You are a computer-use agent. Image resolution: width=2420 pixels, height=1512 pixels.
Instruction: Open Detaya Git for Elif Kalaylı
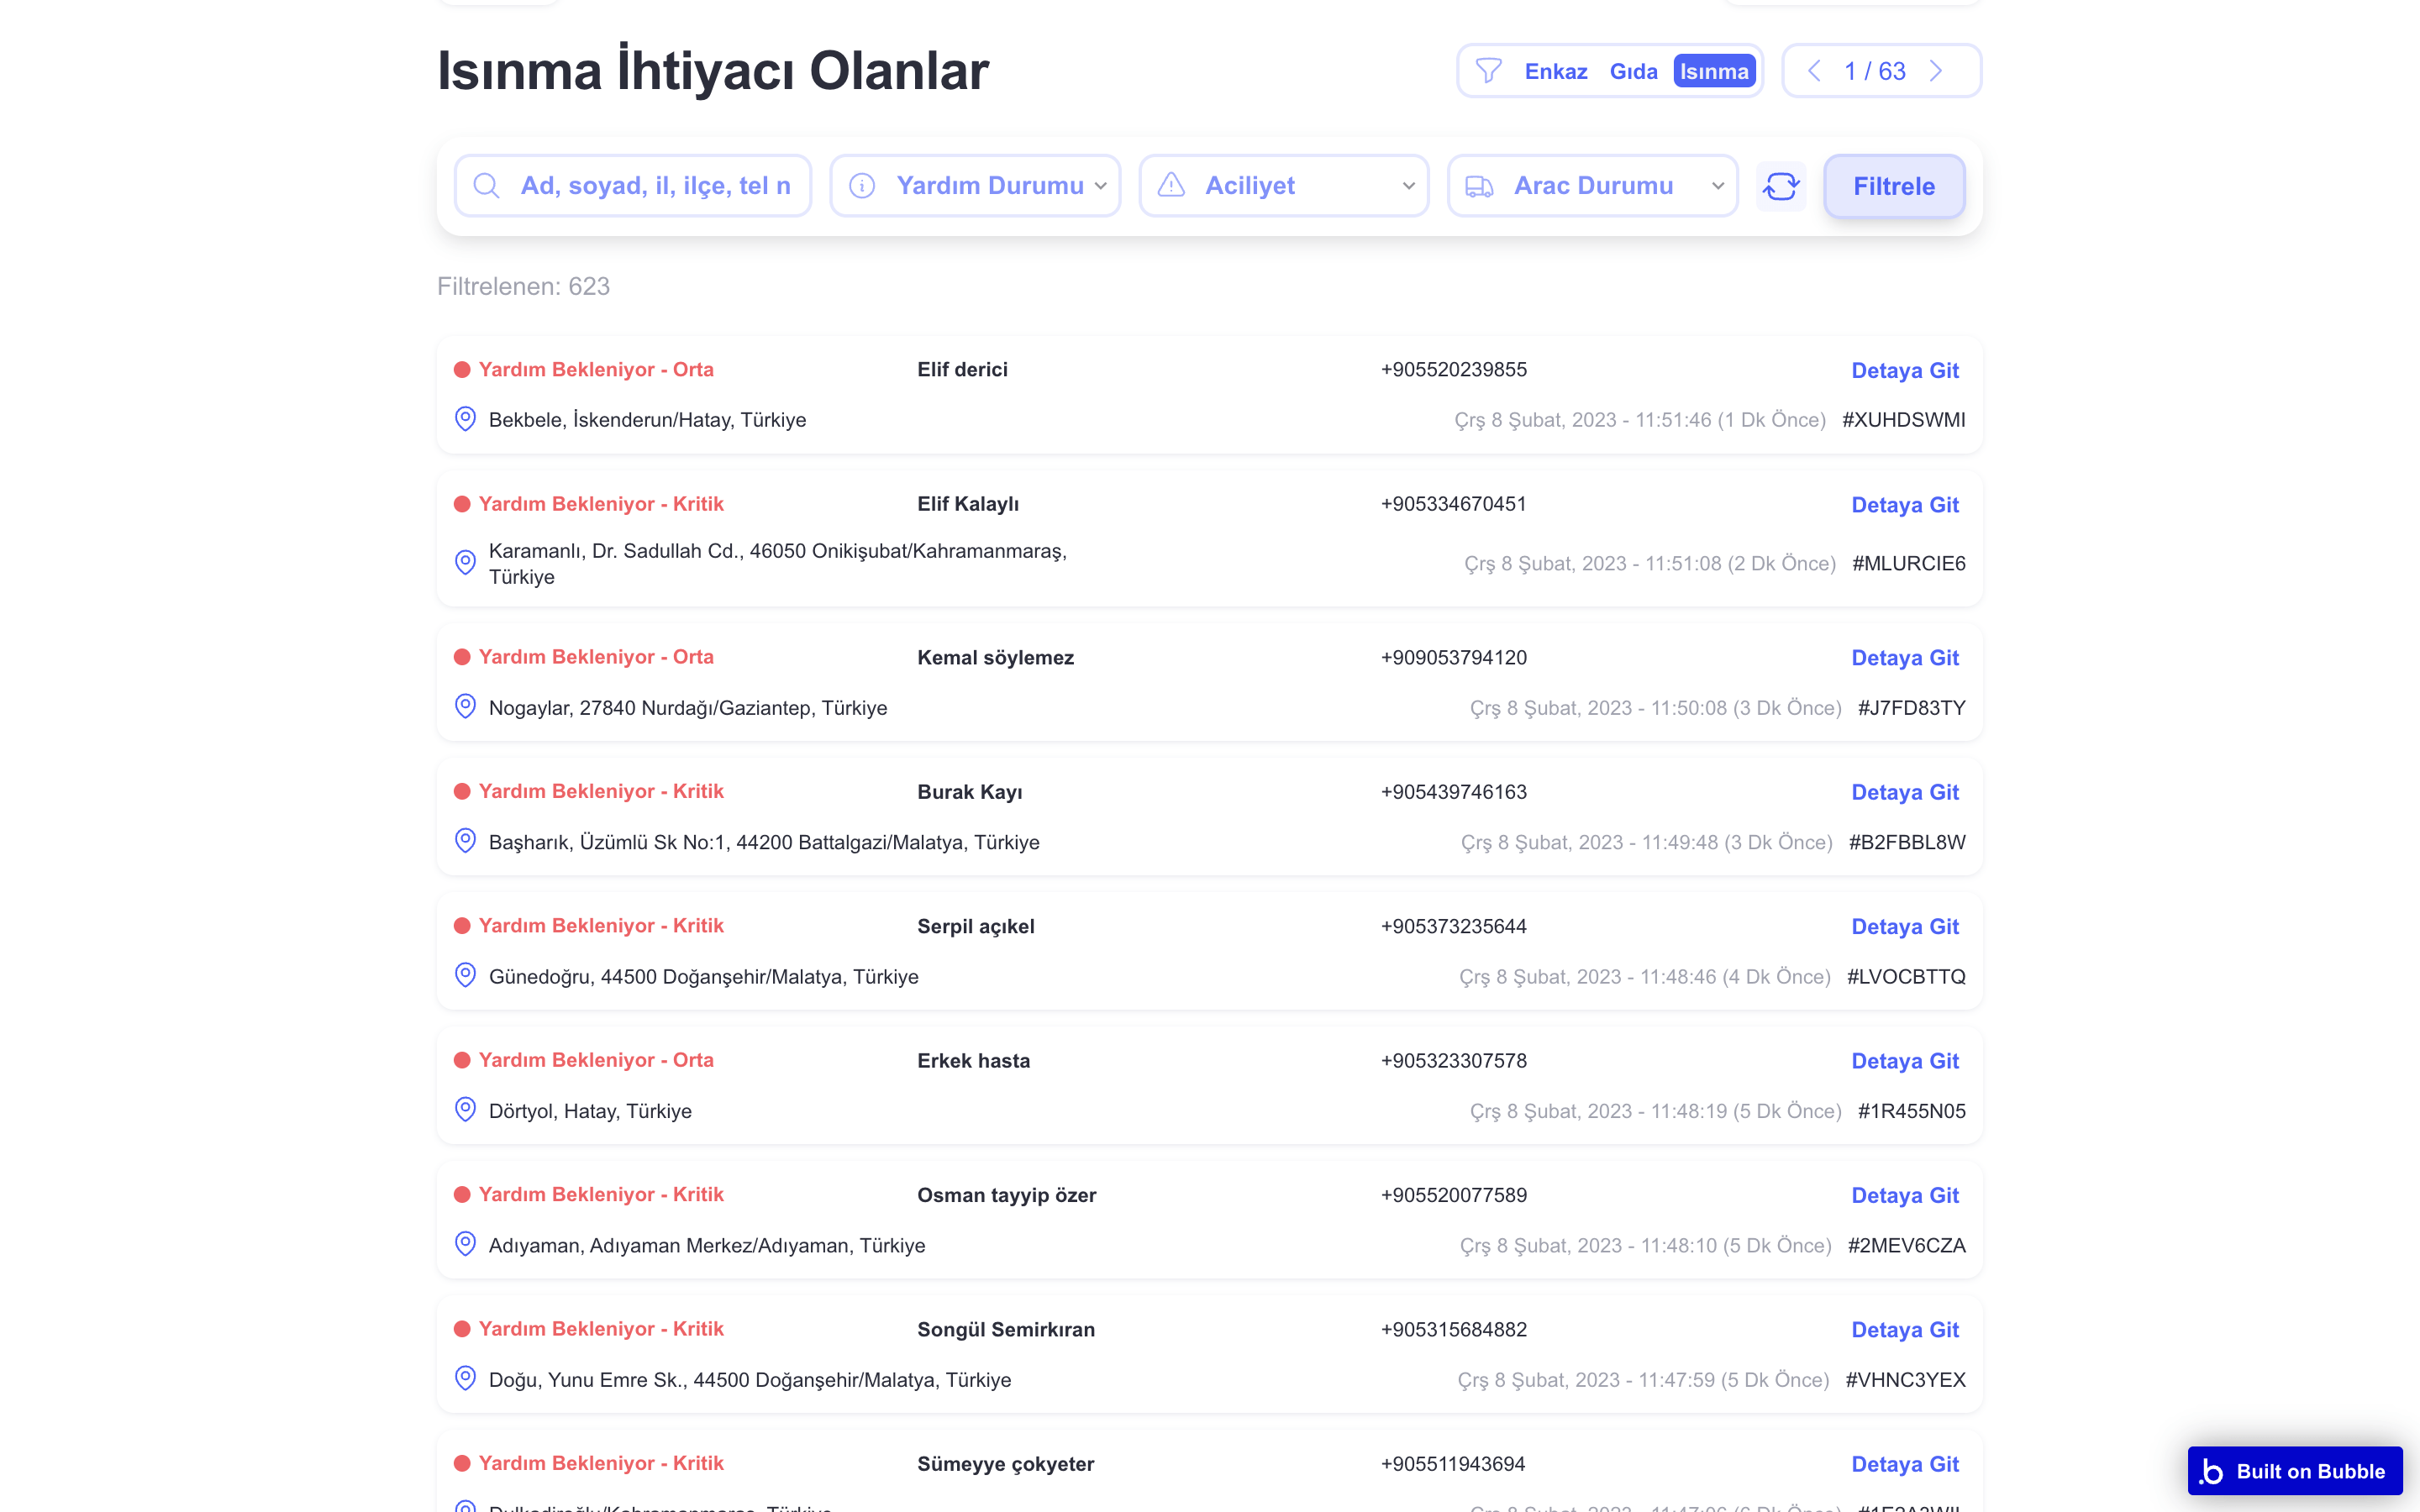[1904, 505]
